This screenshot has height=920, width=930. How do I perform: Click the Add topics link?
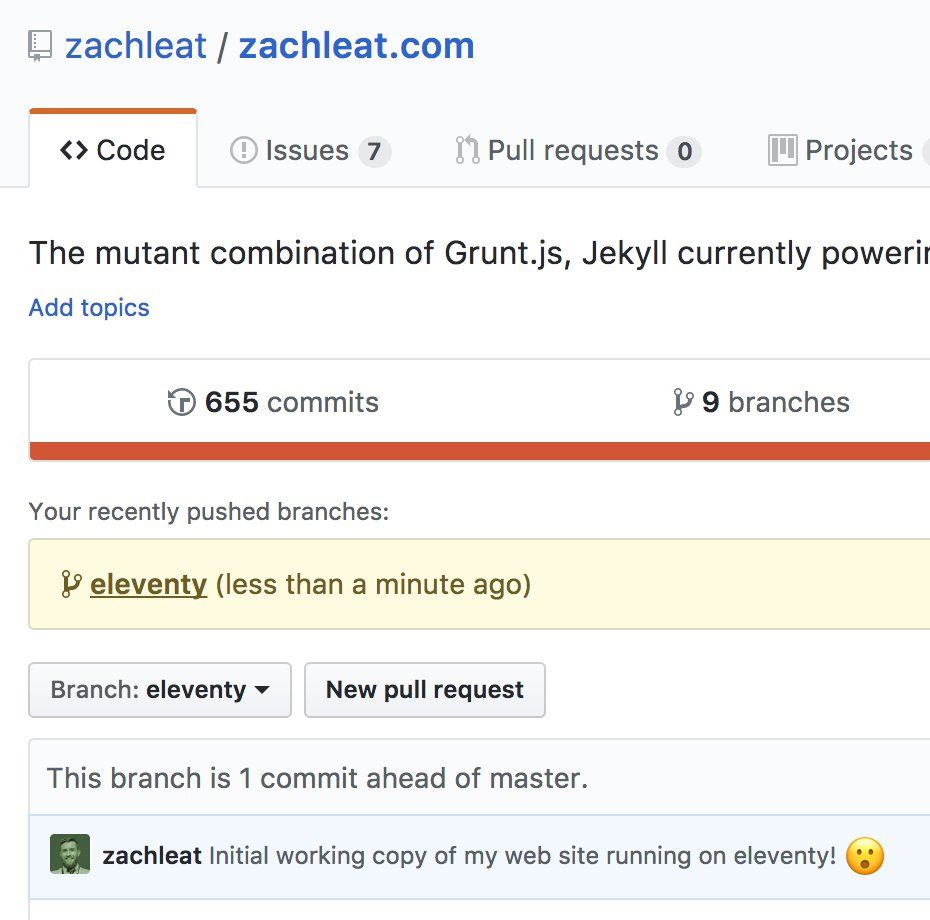point(89,308)
